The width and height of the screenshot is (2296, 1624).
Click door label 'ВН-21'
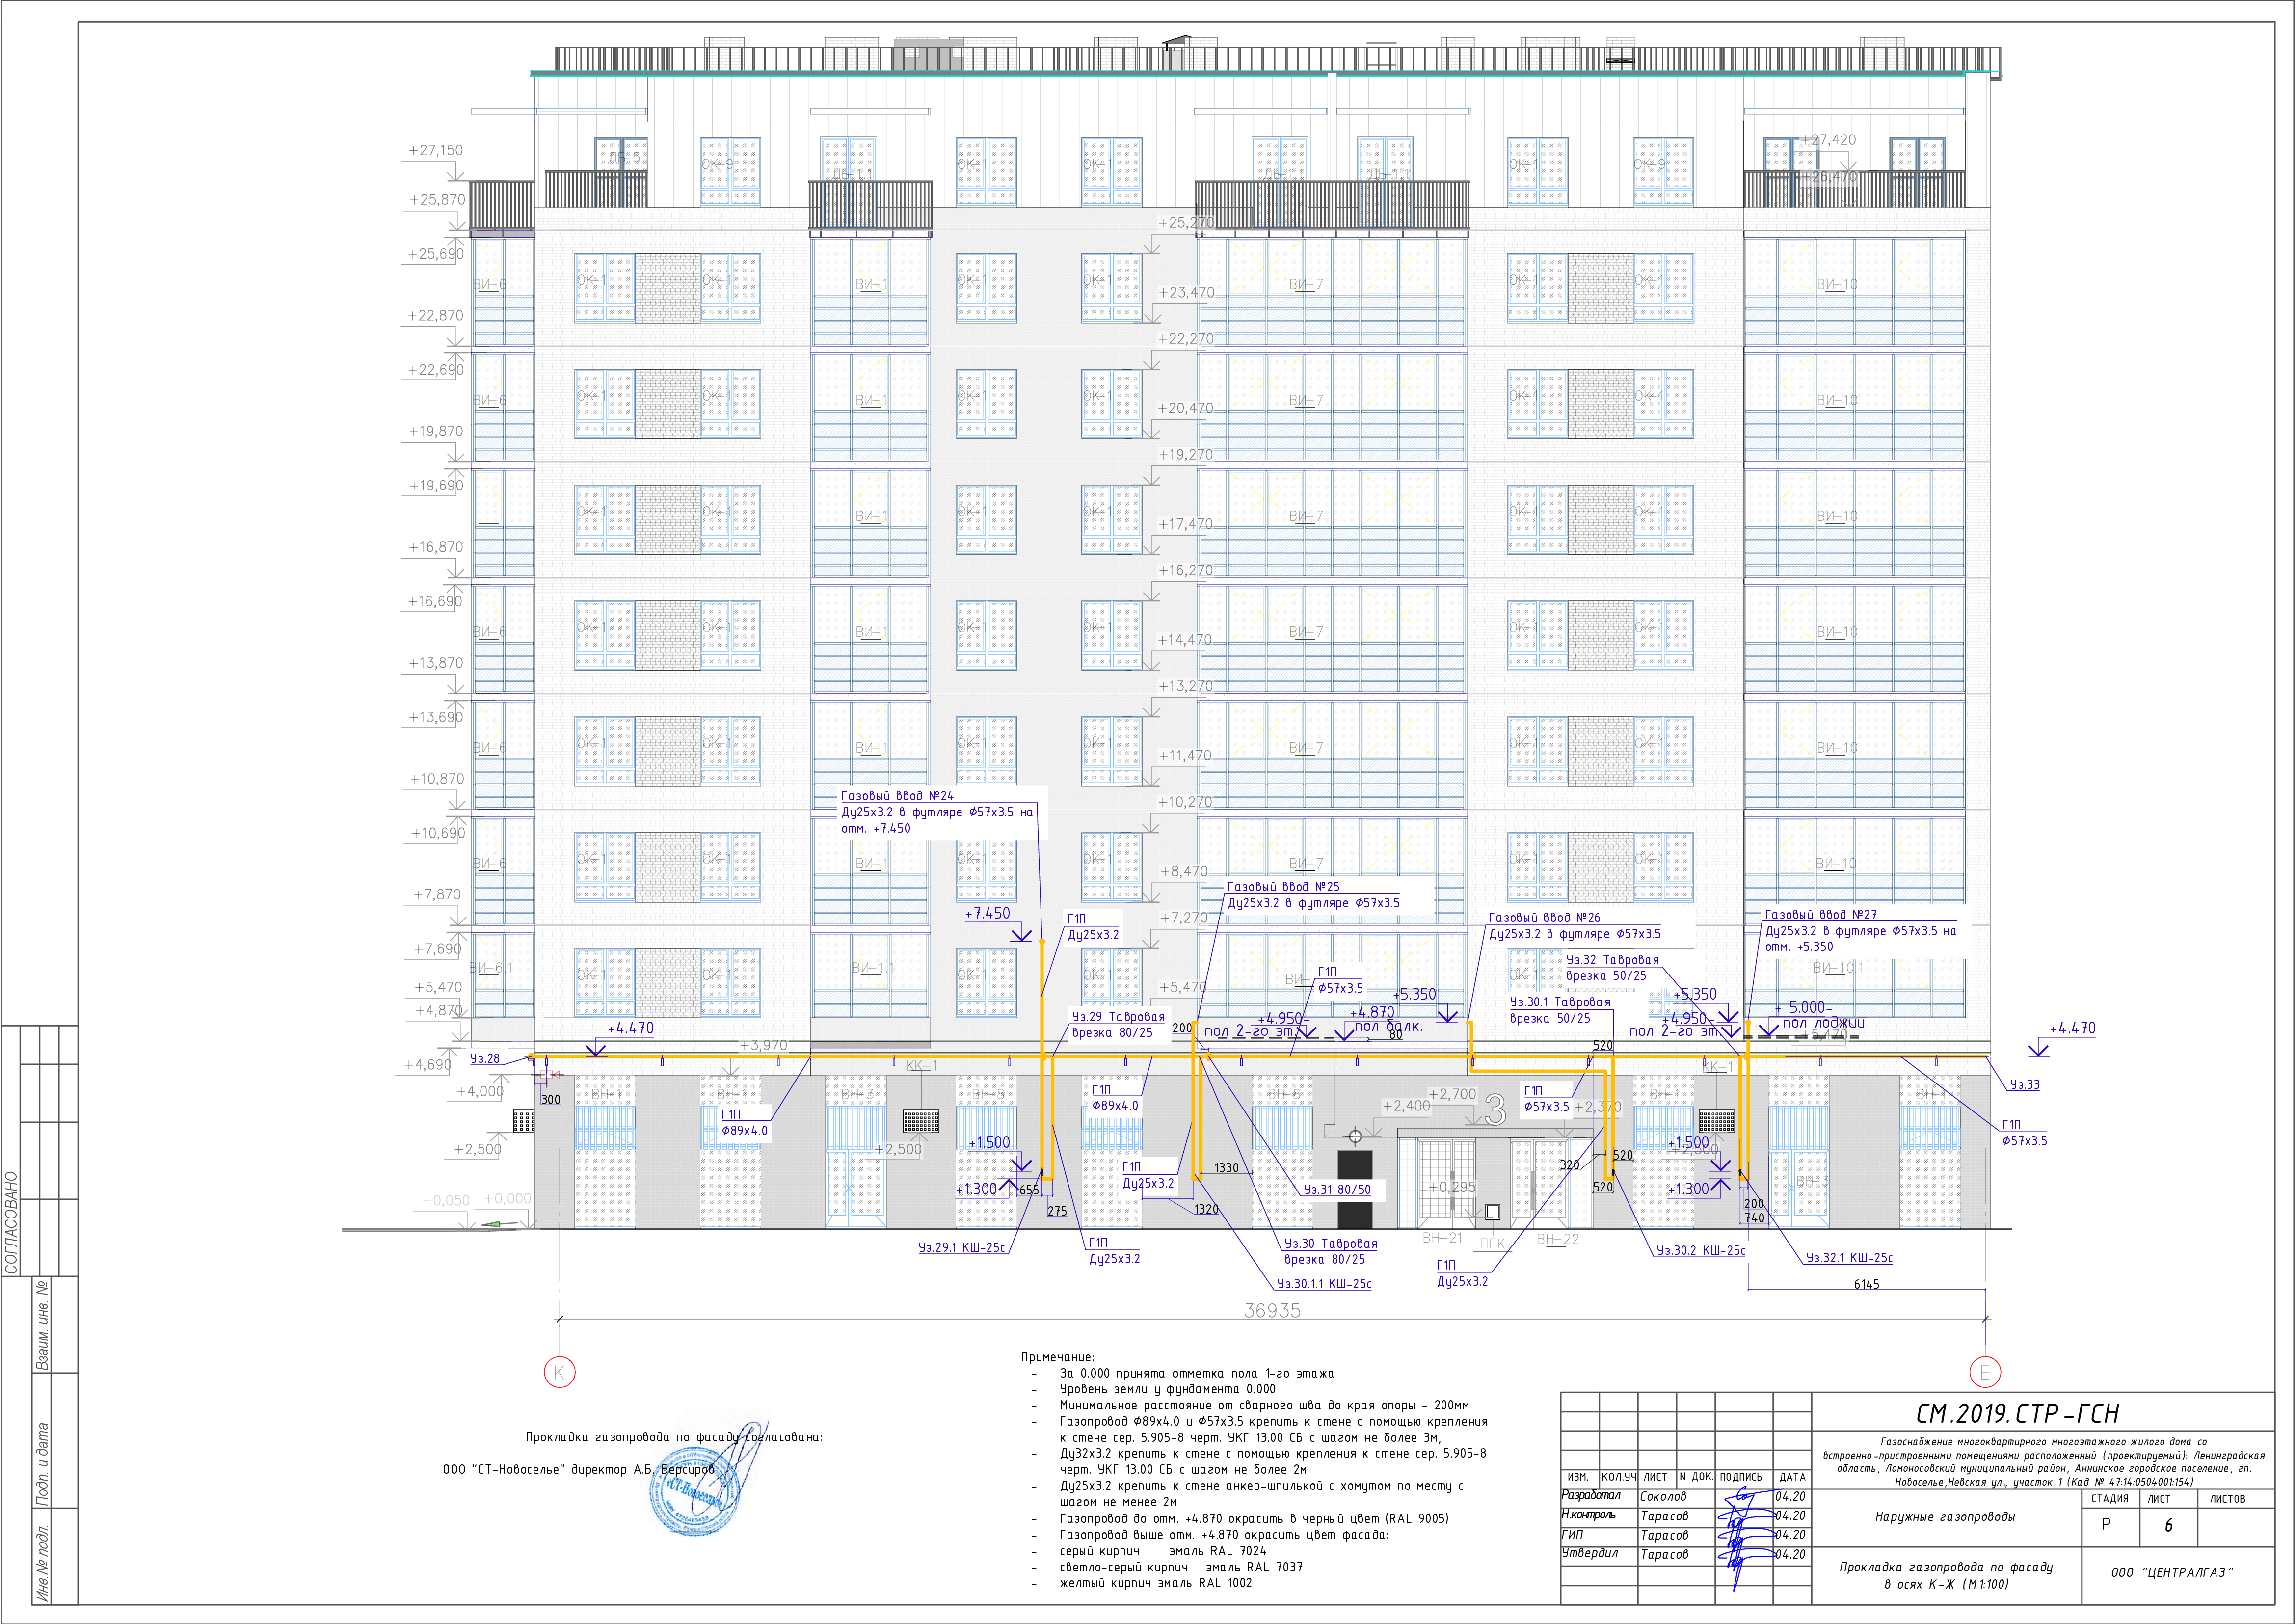[x=1442, y=1238]
